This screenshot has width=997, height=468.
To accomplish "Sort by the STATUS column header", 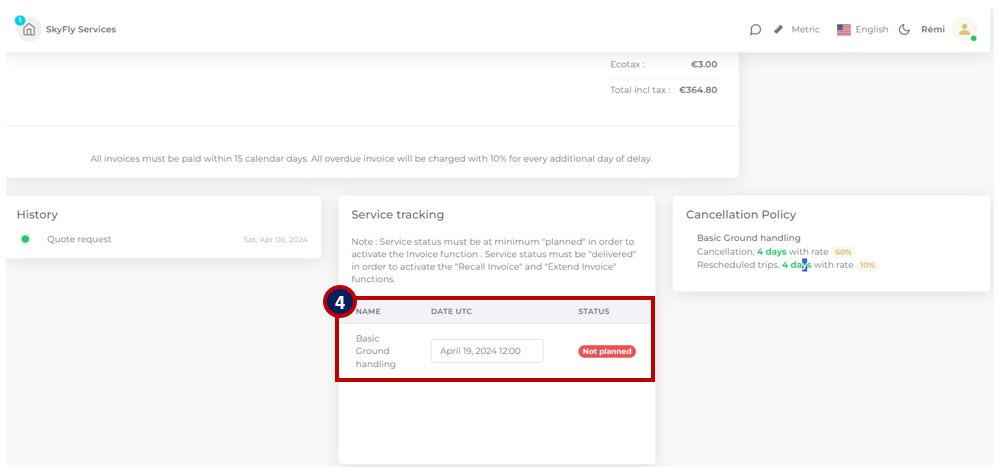I will point(594,312).
